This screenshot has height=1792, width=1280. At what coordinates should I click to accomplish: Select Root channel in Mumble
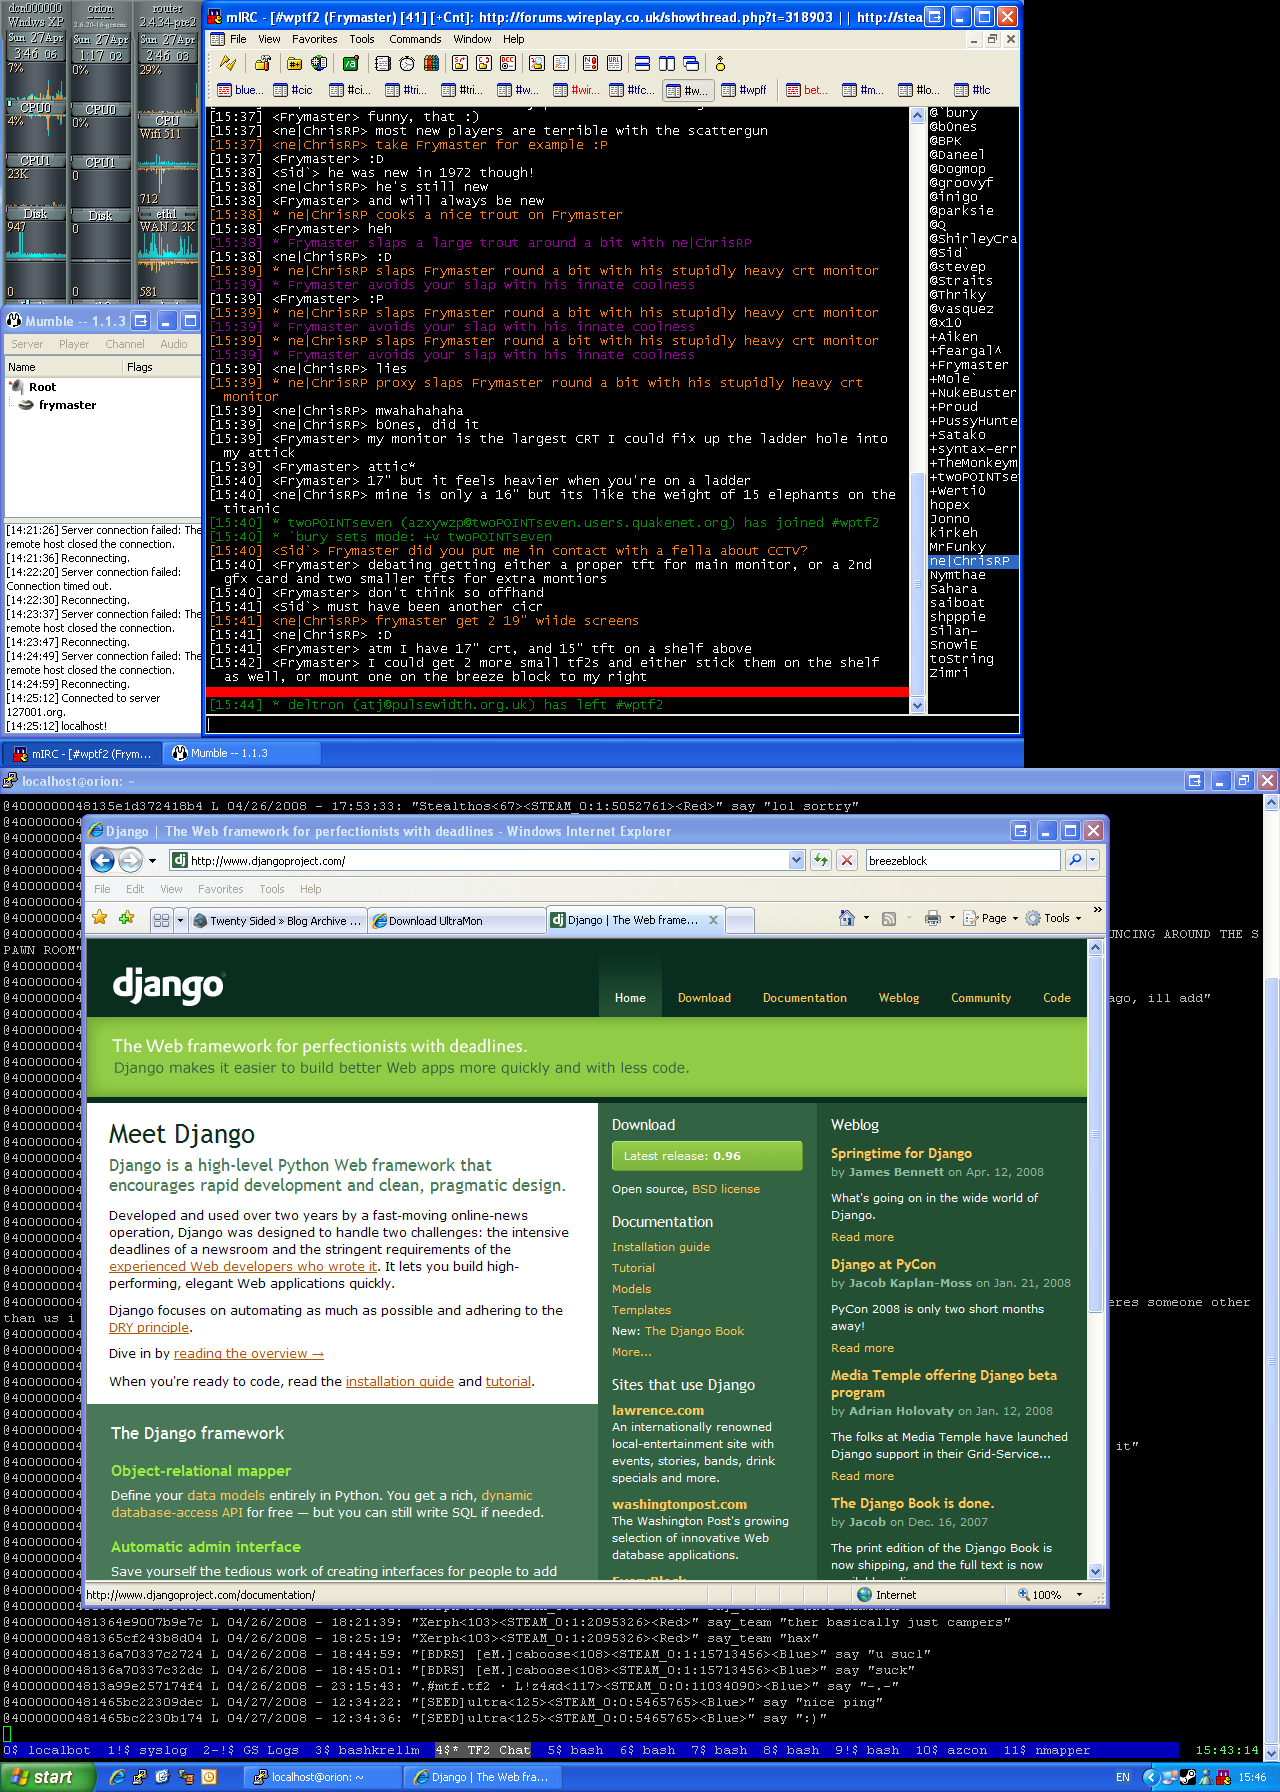tap(42, 387)
